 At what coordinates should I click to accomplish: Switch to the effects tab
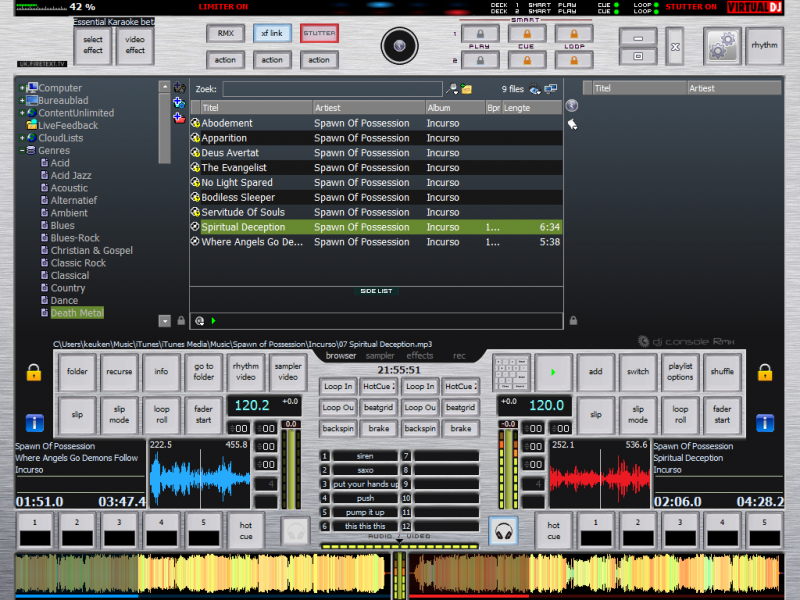click(419, 356)
